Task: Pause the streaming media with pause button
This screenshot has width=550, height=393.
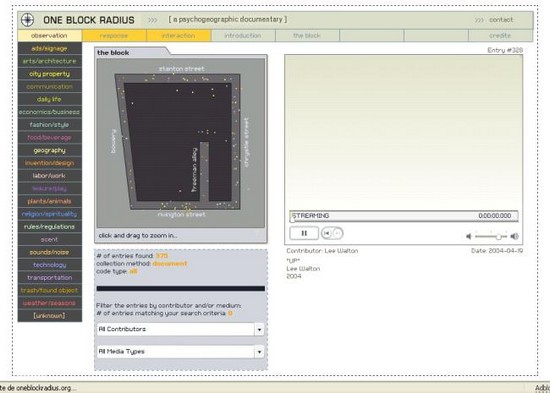Action: [x=304, y=233]
